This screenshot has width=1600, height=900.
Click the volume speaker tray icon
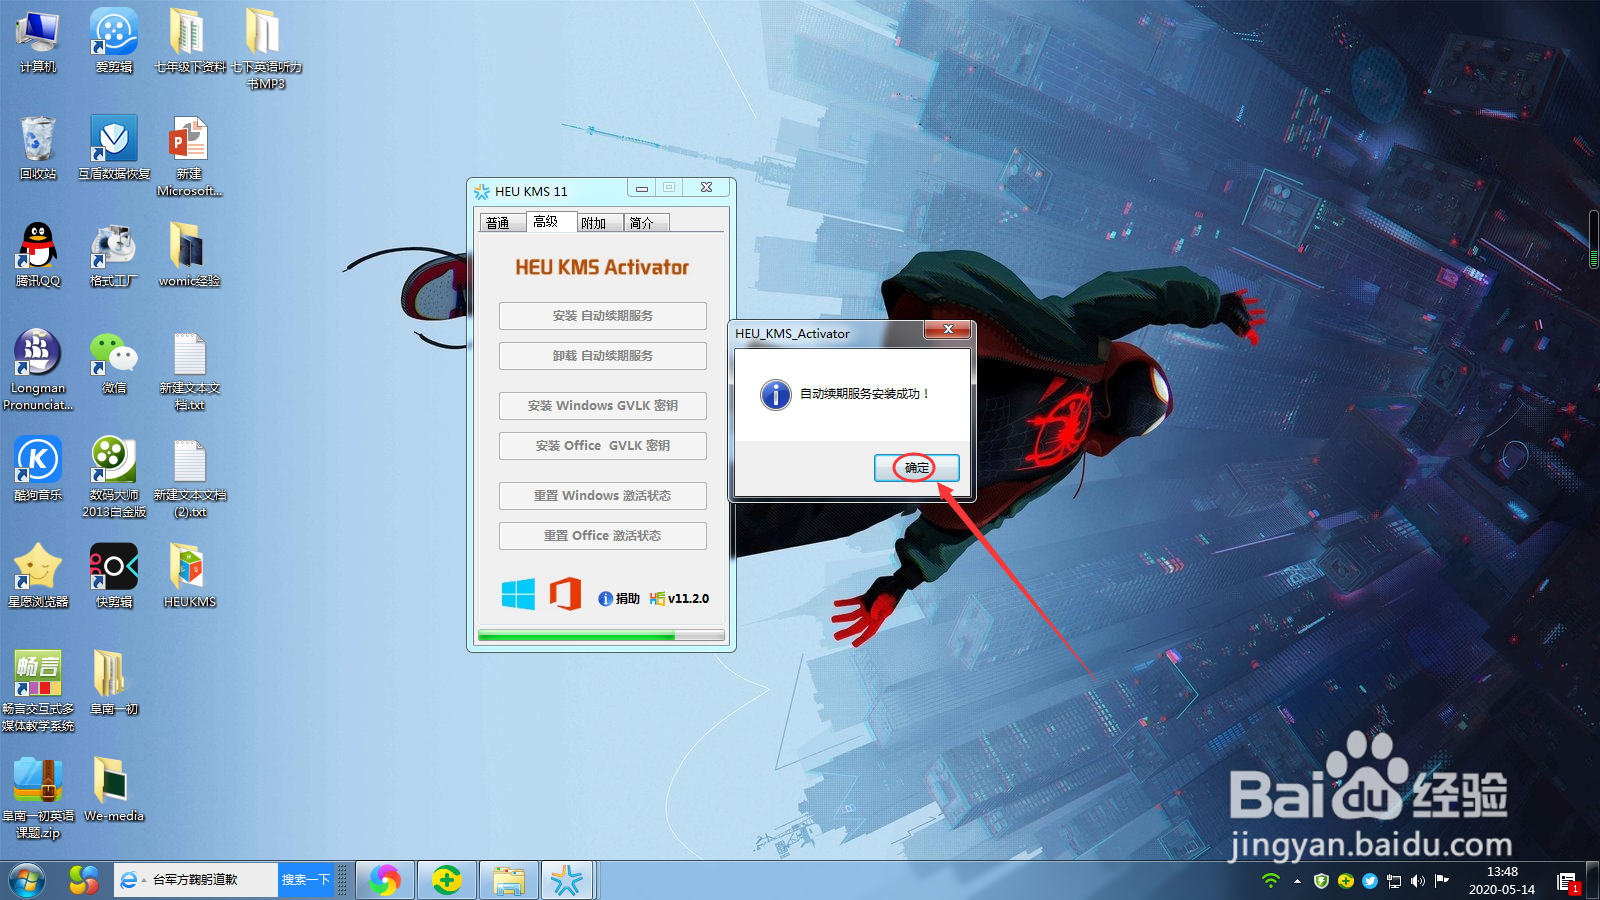tap(1418, 880)
